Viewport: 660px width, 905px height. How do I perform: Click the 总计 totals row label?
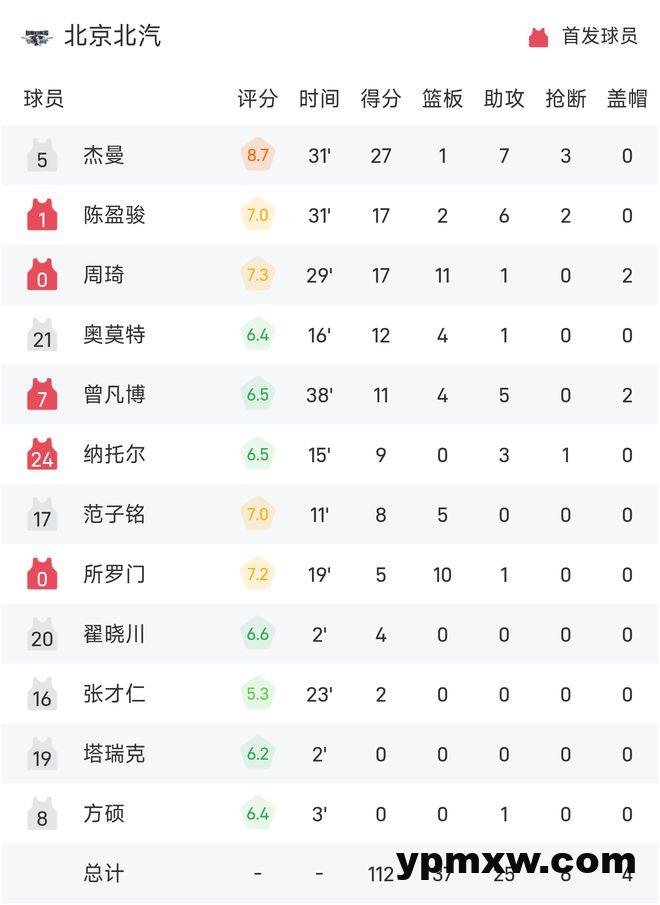point(104,874)
